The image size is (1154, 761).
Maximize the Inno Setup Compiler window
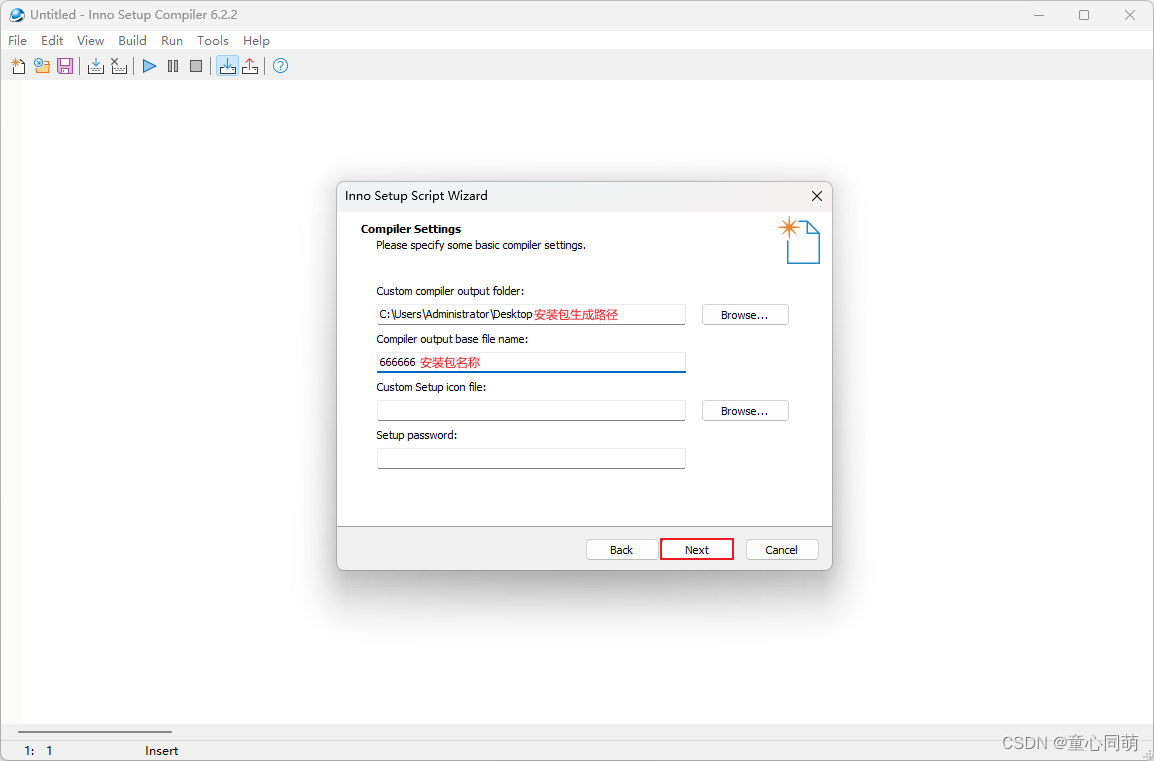1084,15
